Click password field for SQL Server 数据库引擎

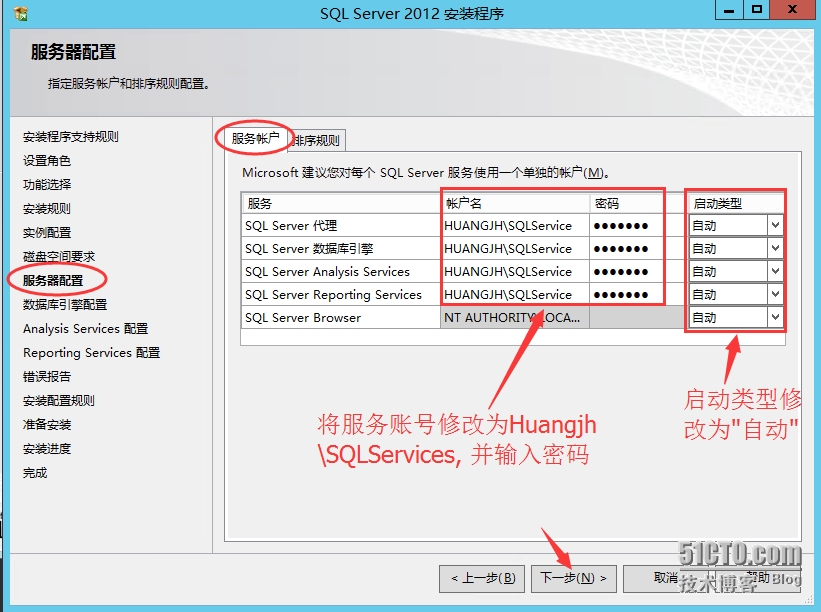[637, 249]
